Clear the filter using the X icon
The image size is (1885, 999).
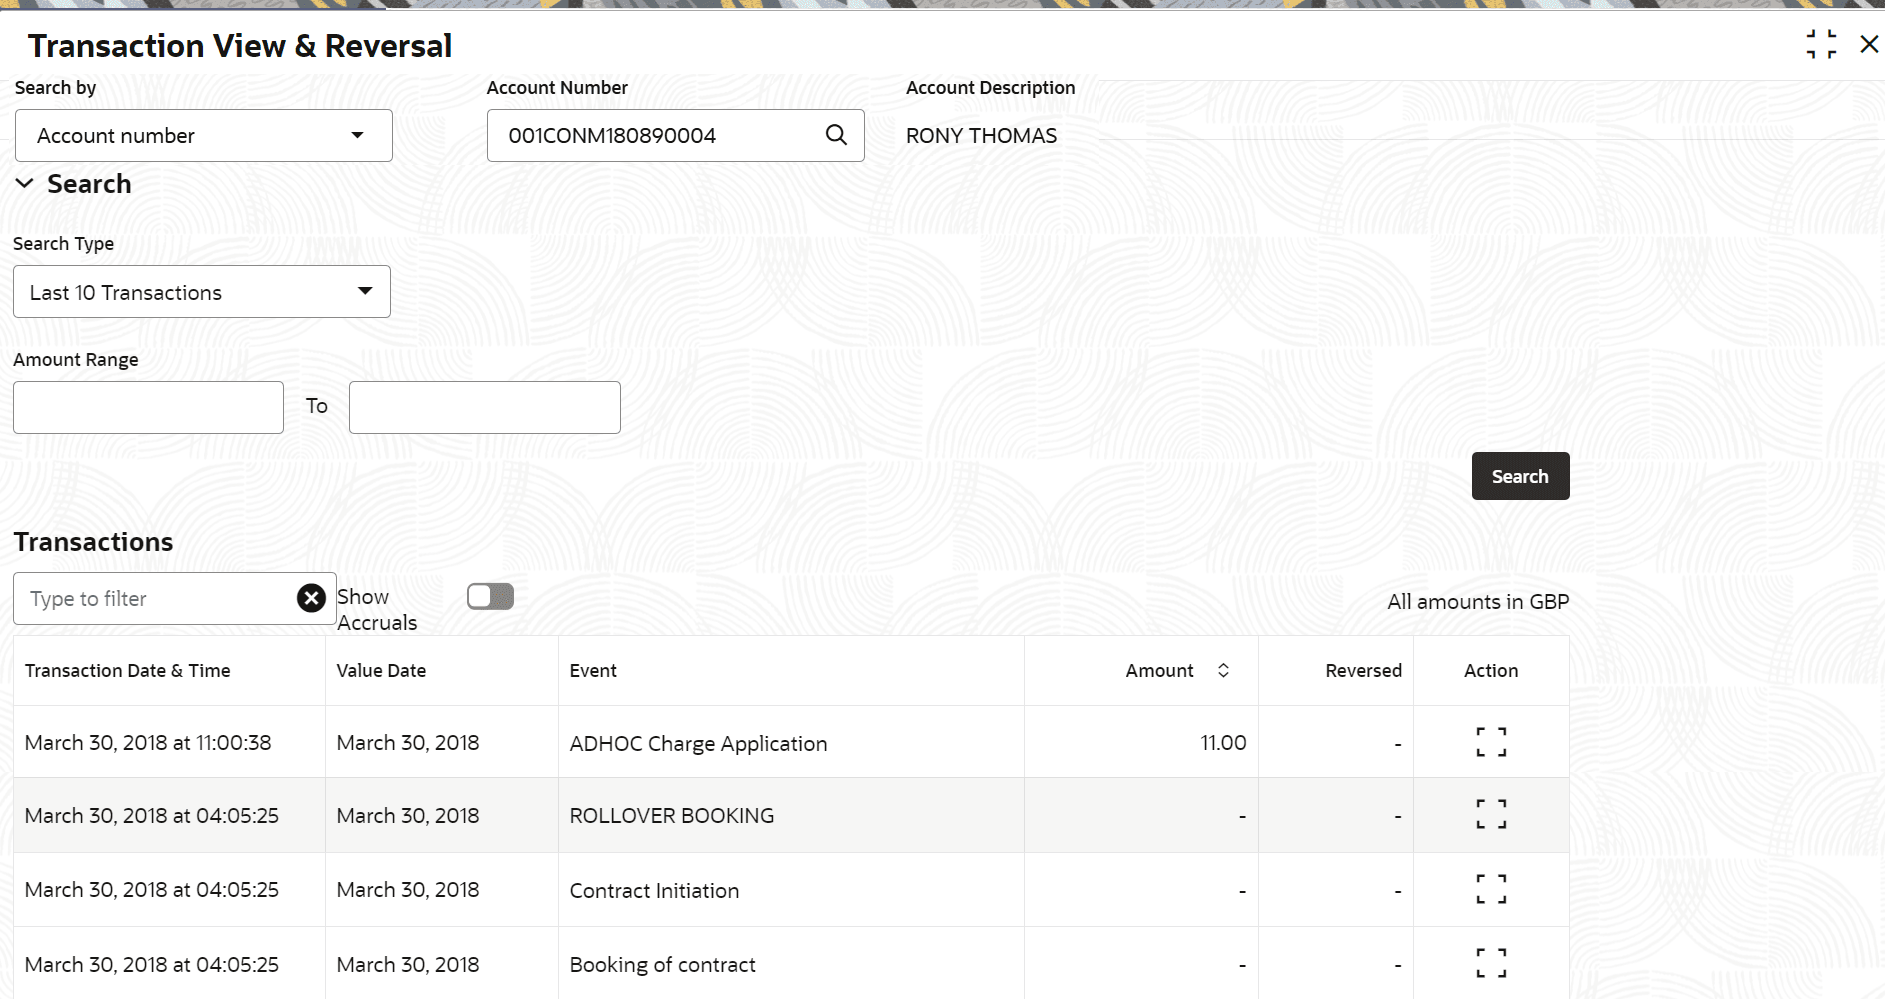pos(311,597)
